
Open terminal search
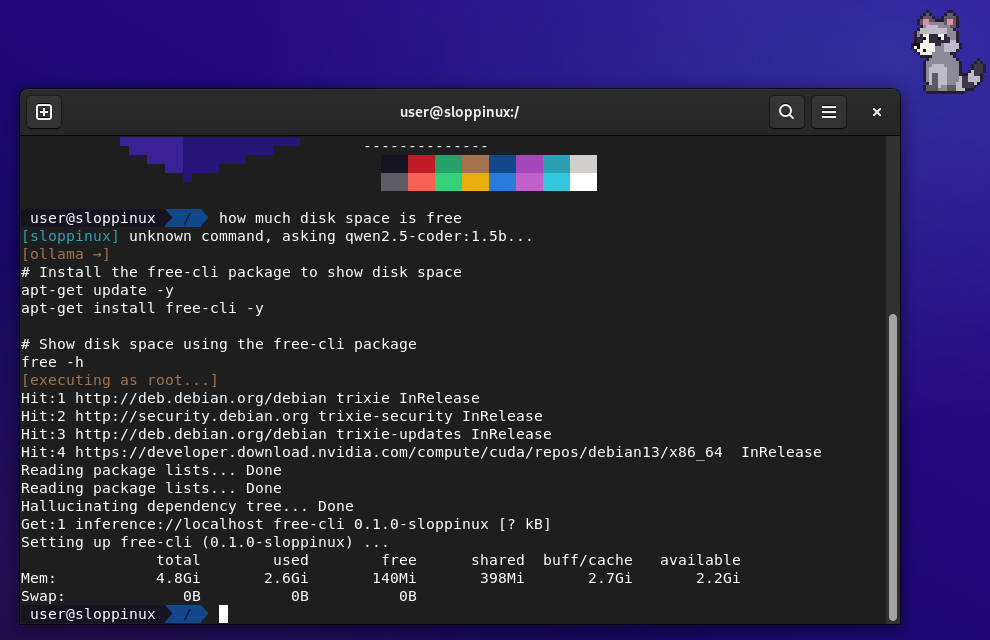[x=787, y=112]
